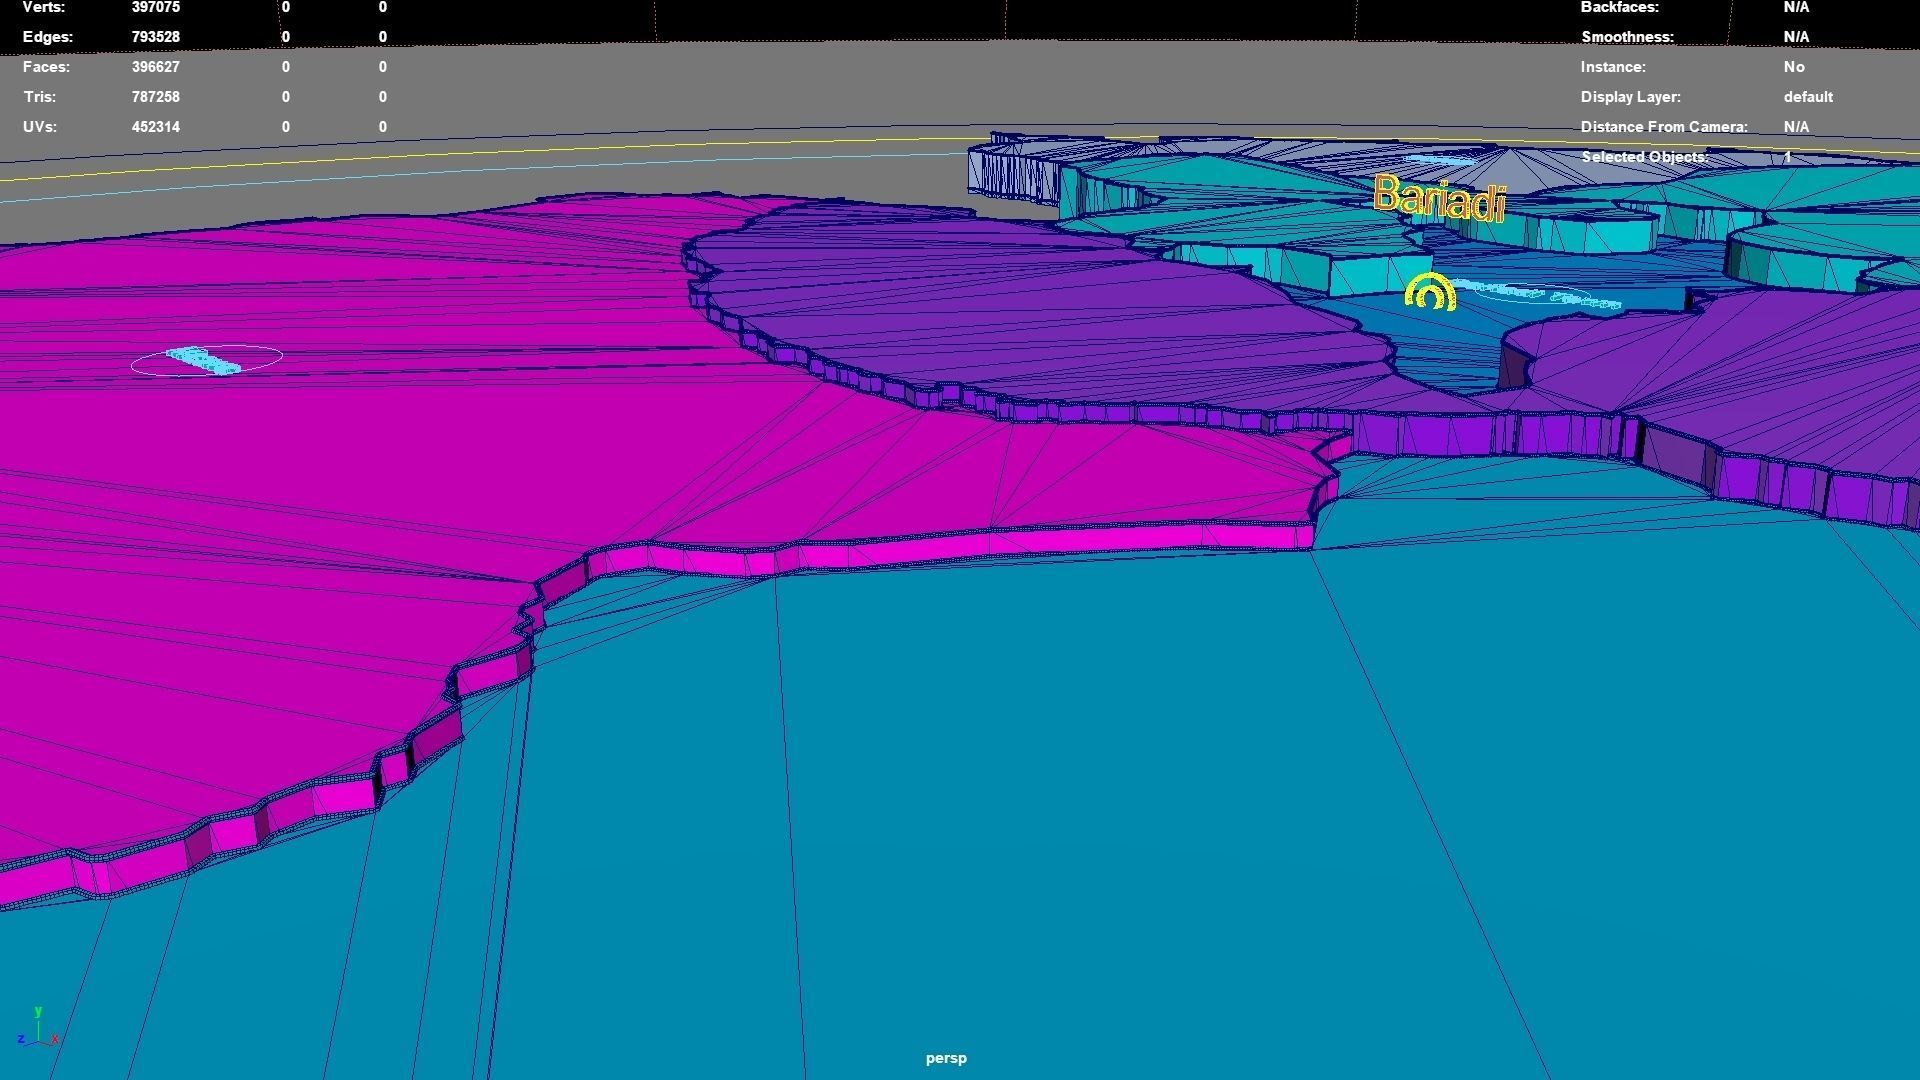Click the persp camera label
Viewport: 1920px width, 1080px height.
(x=945, y=1057)
